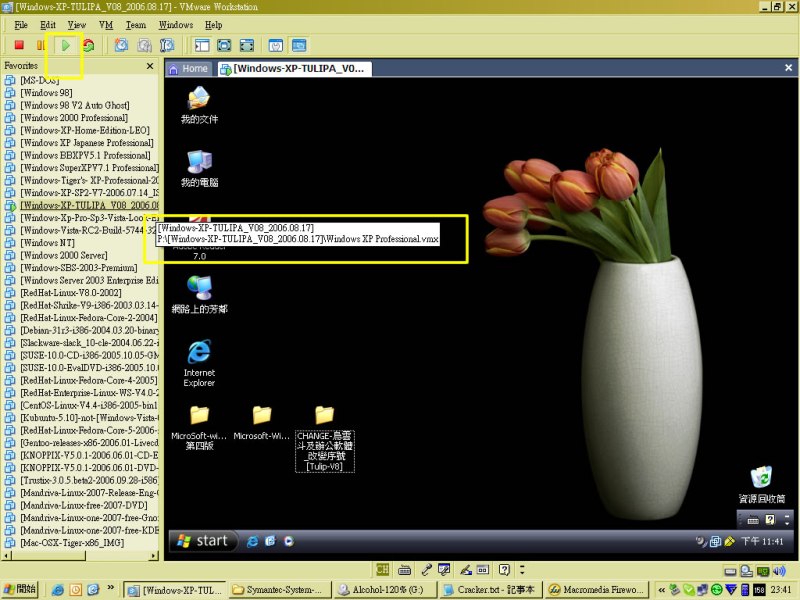Viewport: 800px width, 600px height.
Task: Switch to Cracker.txt Notepad taskbar button
Action: point(490,590)
